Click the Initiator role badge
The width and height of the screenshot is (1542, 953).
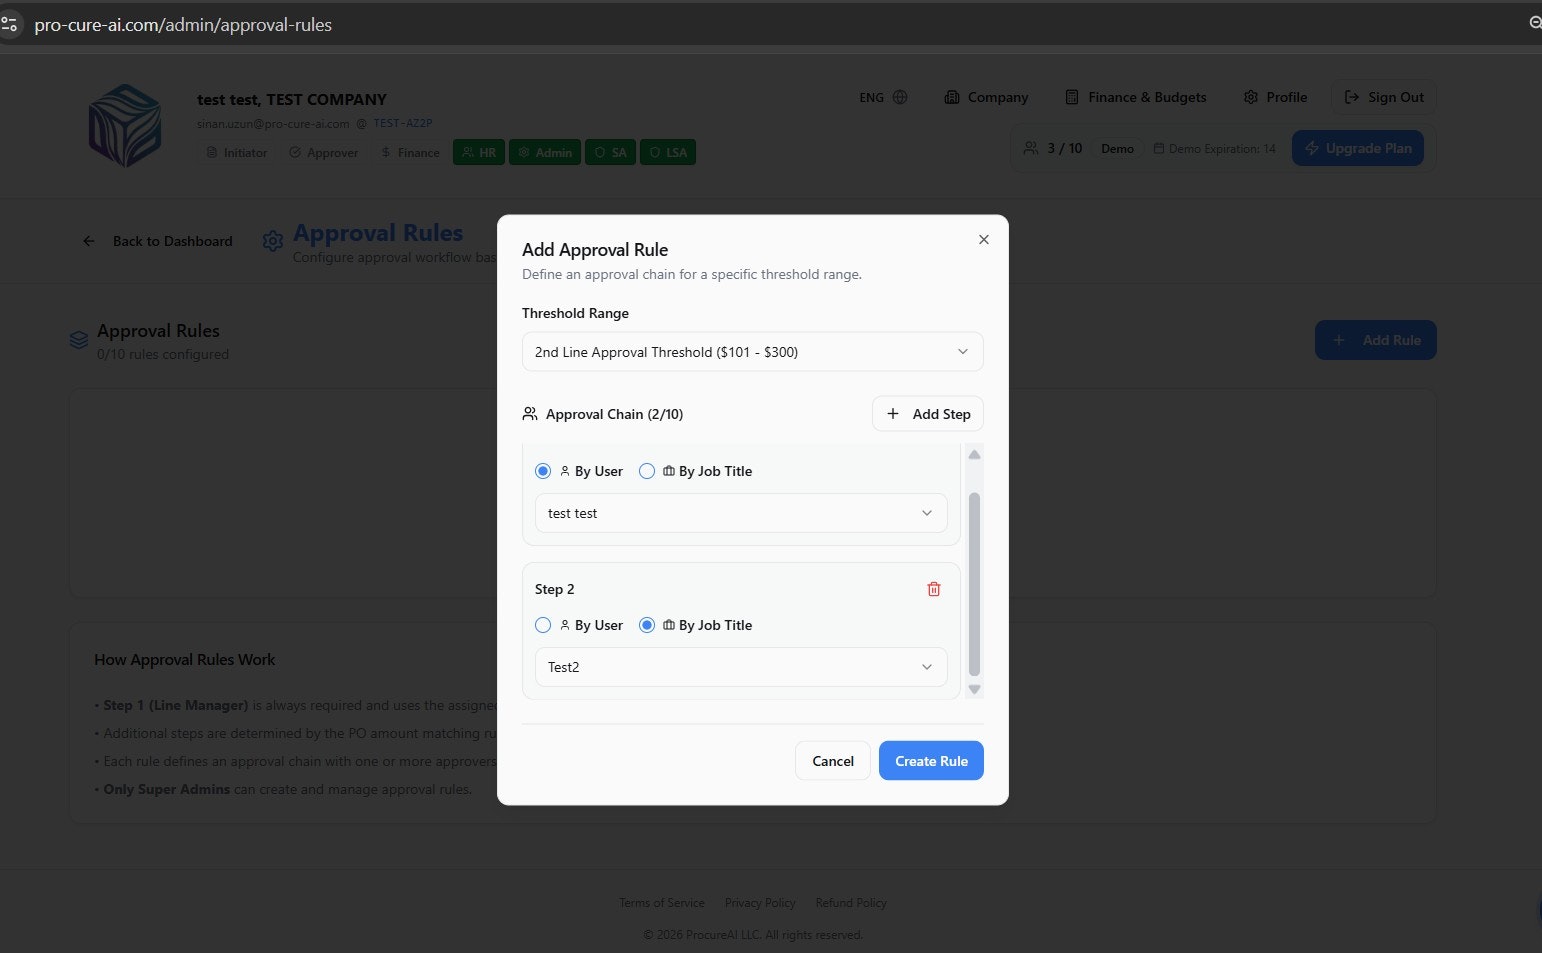(x=236, y=153)
